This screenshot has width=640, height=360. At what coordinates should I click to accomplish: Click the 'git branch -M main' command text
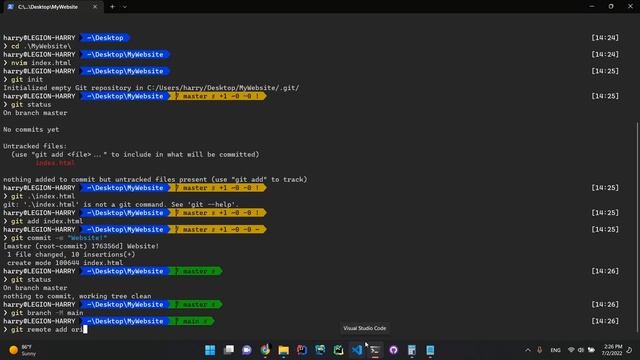point(47,313)
